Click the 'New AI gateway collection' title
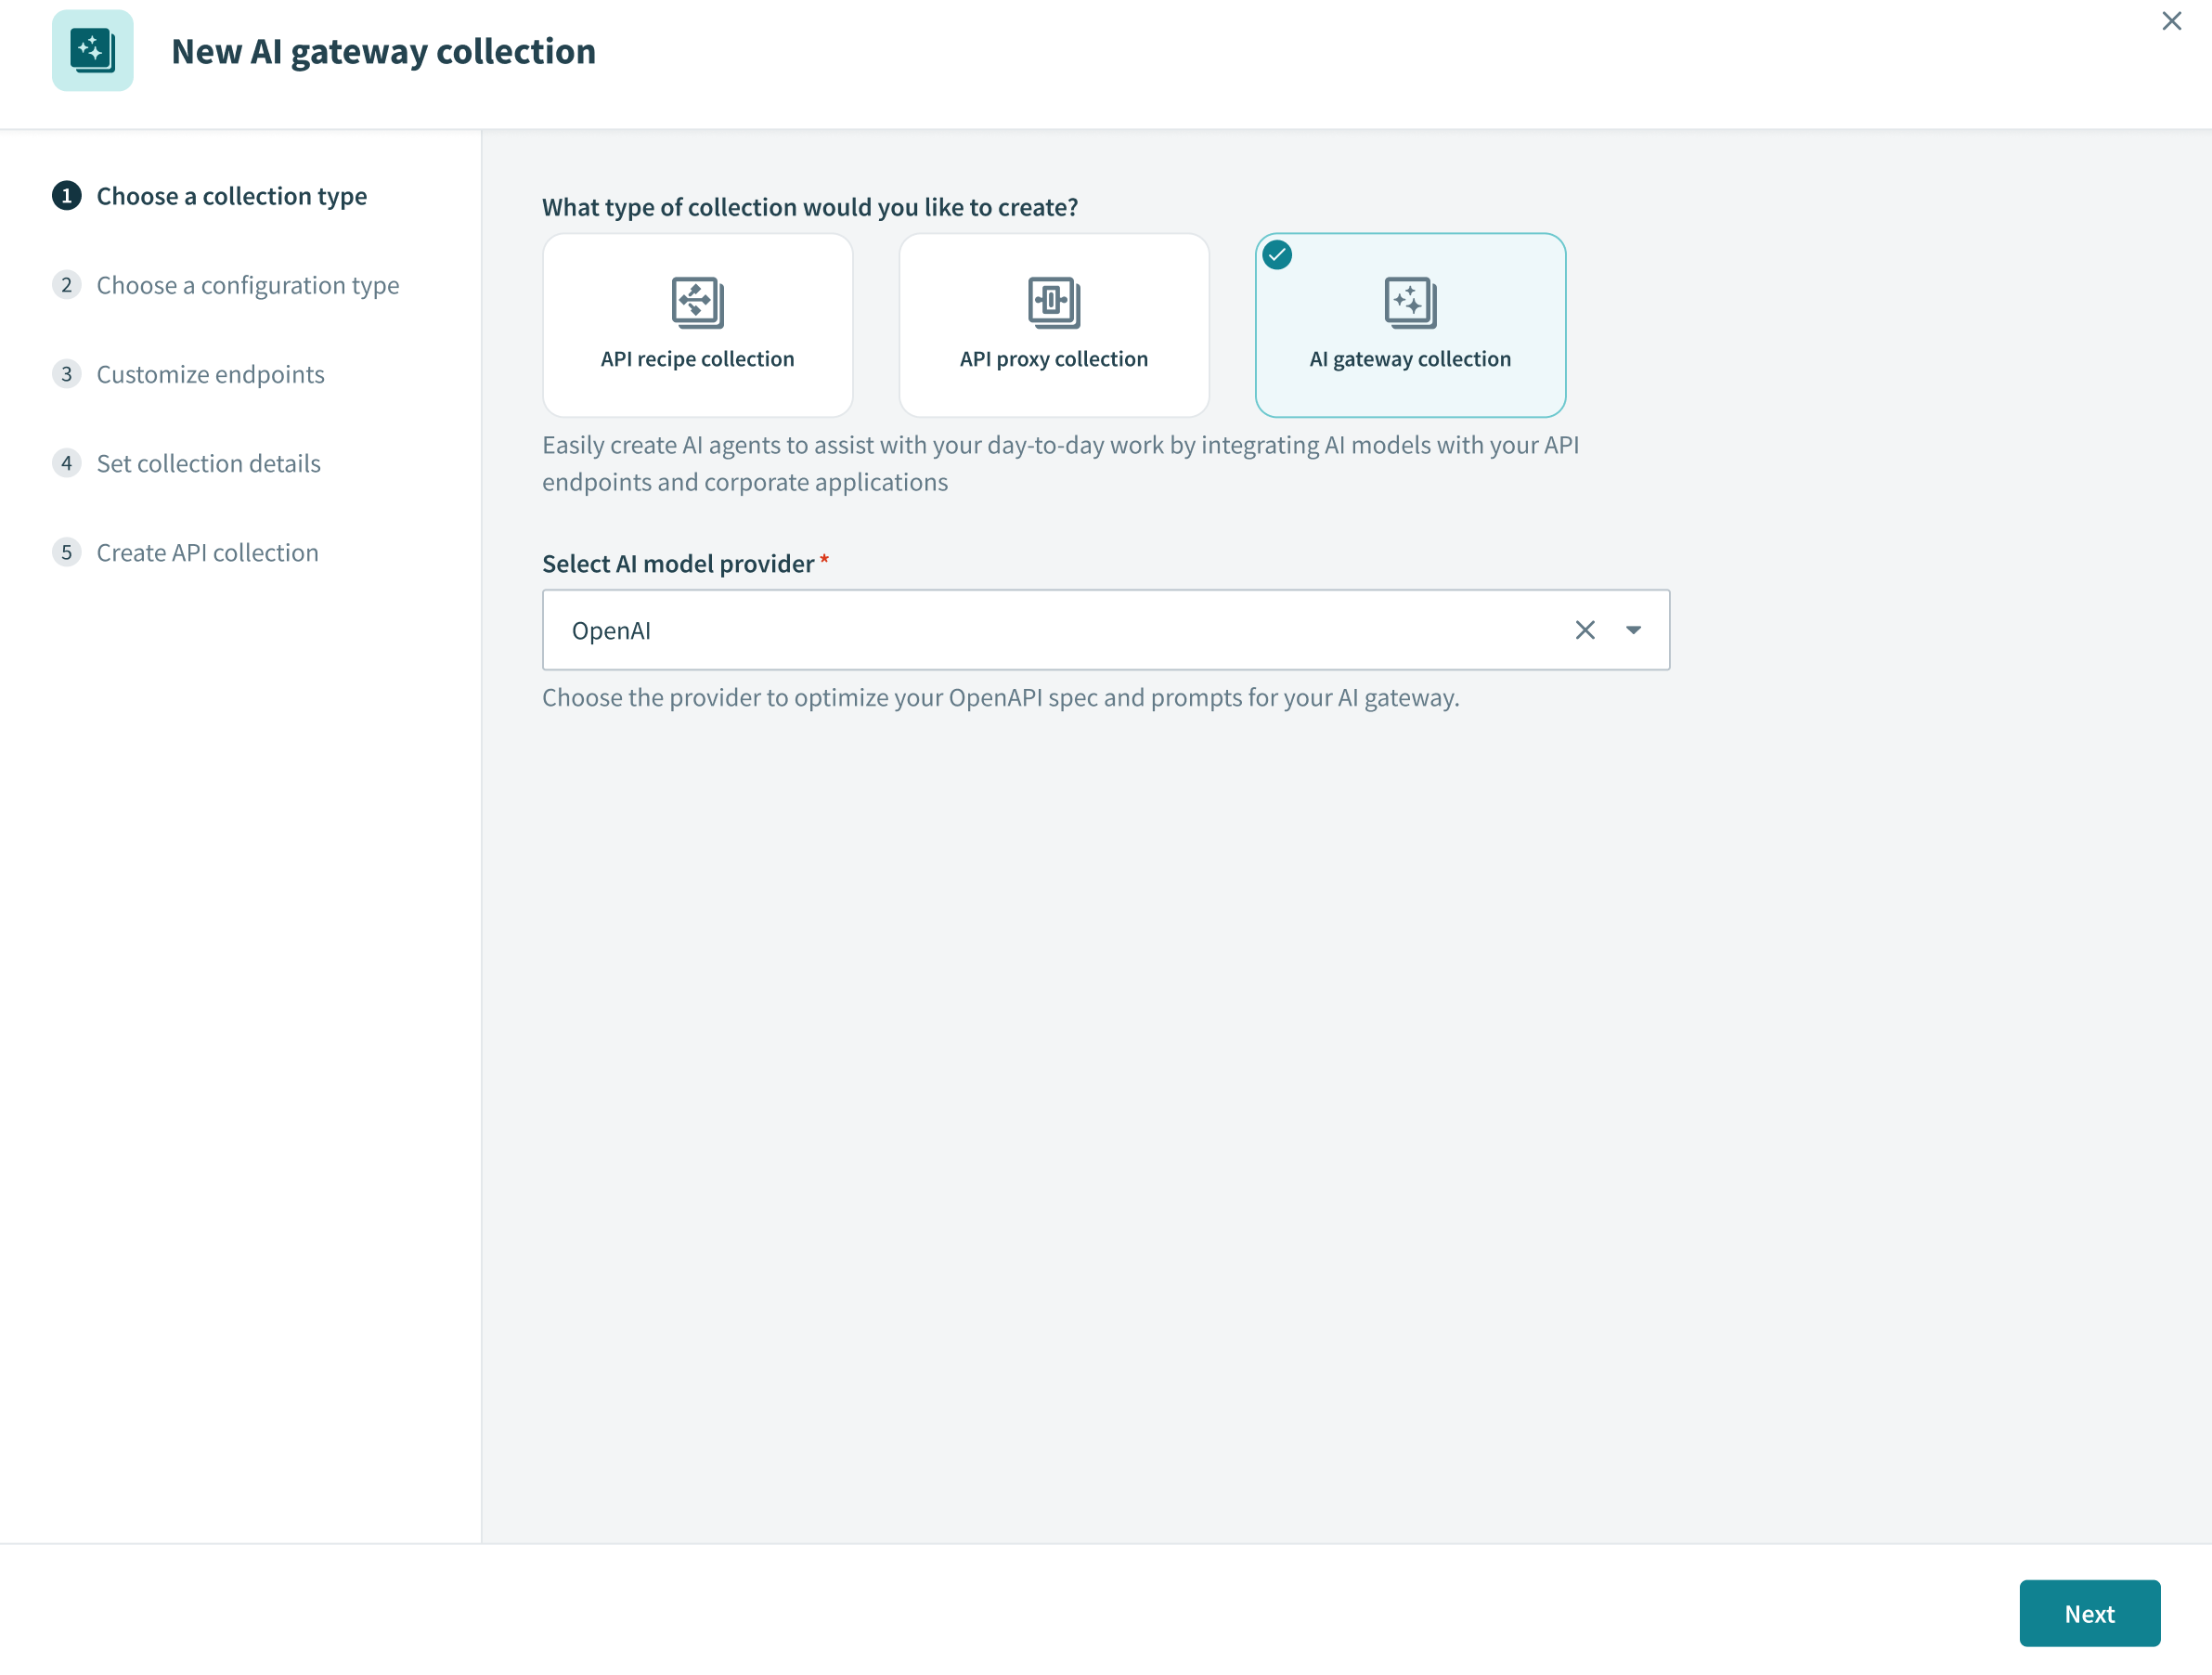 pos(383,52)
